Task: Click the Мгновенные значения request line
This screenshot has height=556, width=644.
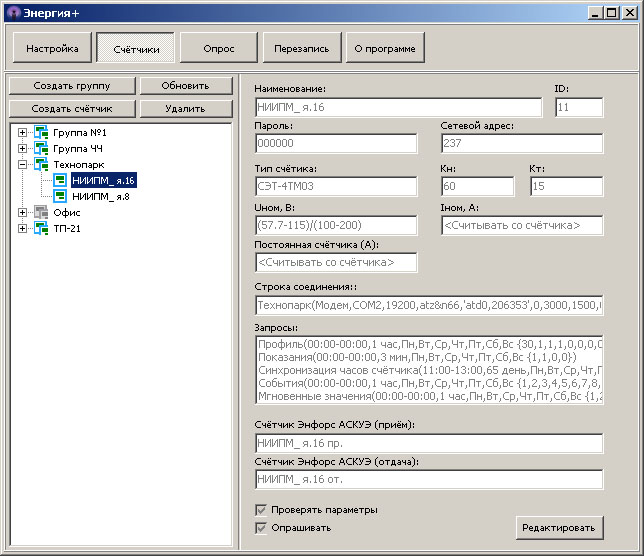Action: click(x=430, y=396)
